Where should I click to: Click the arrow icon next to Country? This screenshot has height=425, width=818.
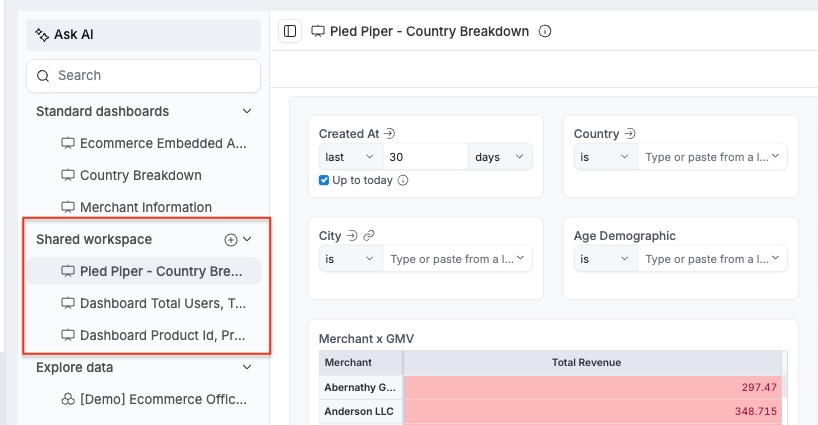[x=630, y=133]
